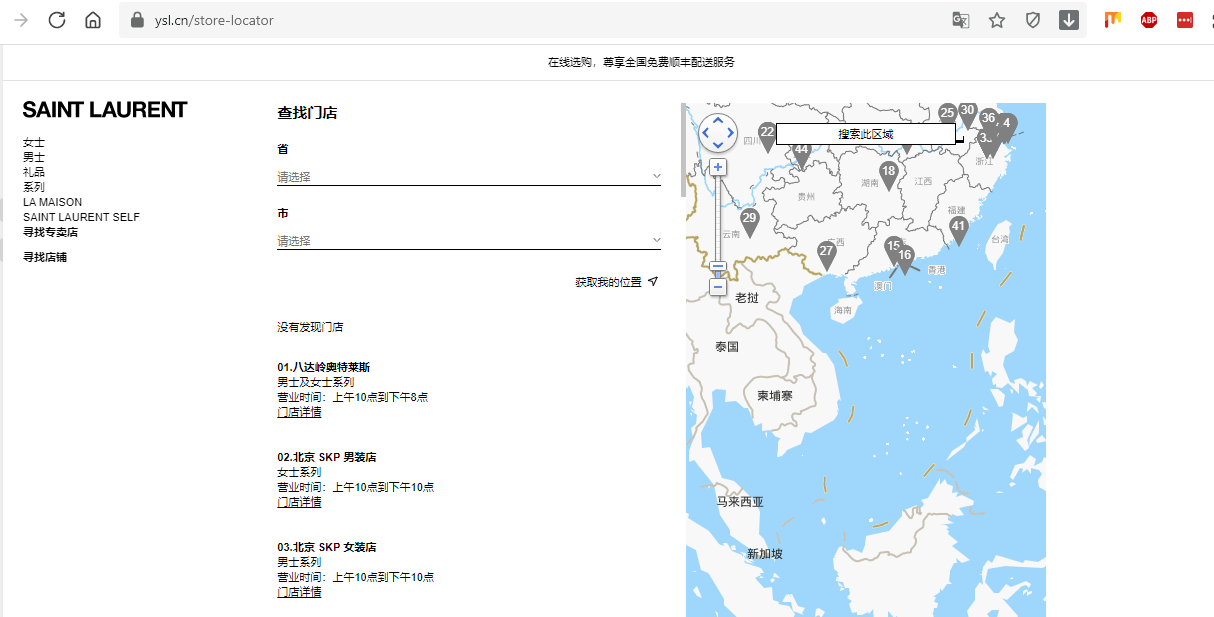Open the 省 province dropdown
1214x617 pixels.
(x=469, y=176)
